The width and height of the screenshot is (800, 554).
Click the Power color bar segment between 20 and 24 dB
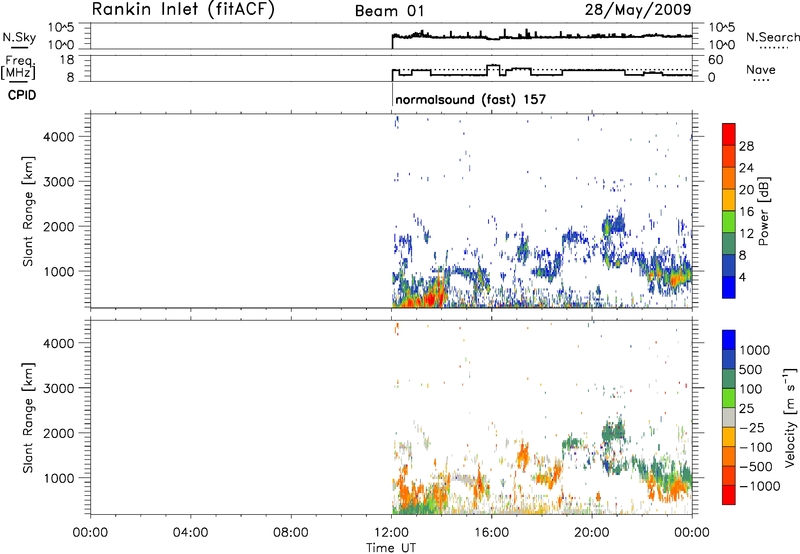click(x=729, y=178)
